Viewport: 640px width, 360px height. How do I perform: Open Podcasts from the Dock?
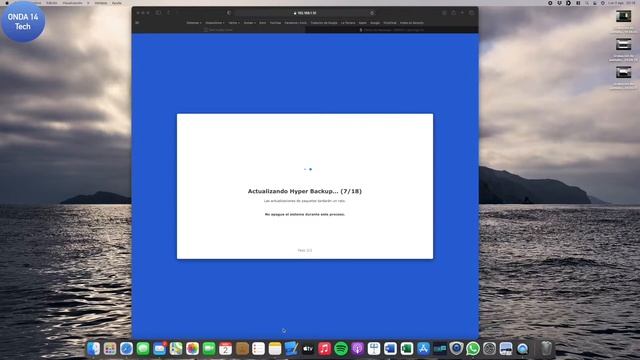(x=358, y=349)
